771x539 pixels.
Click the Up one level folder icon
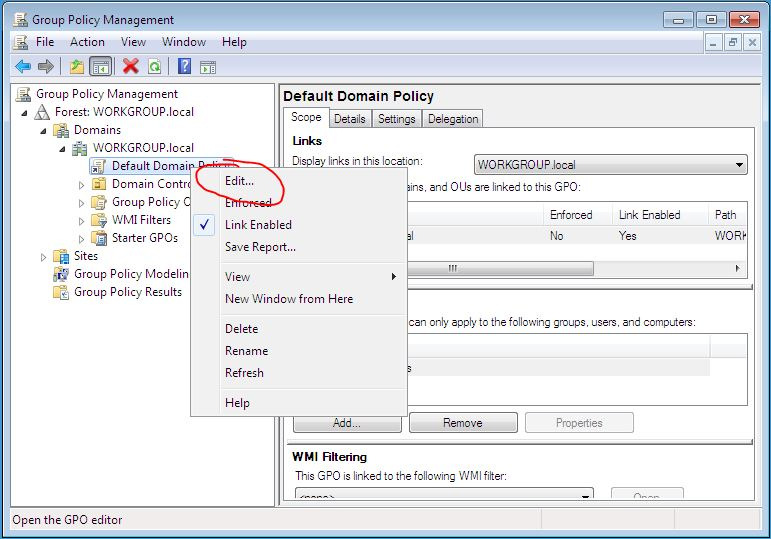tap(77, 67)
